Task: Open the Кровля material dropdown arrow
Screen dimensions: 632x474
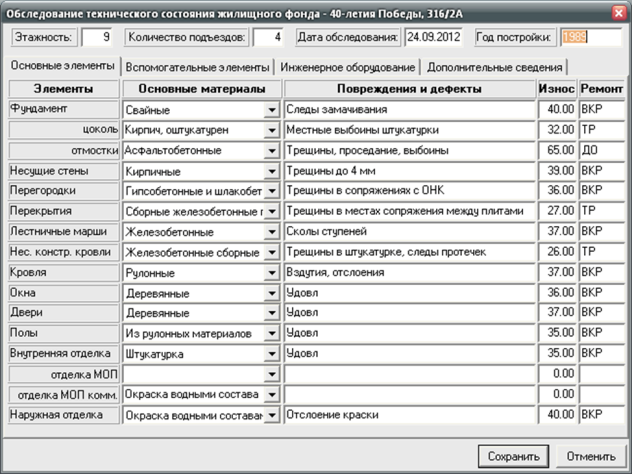Action: coord(272,273)
